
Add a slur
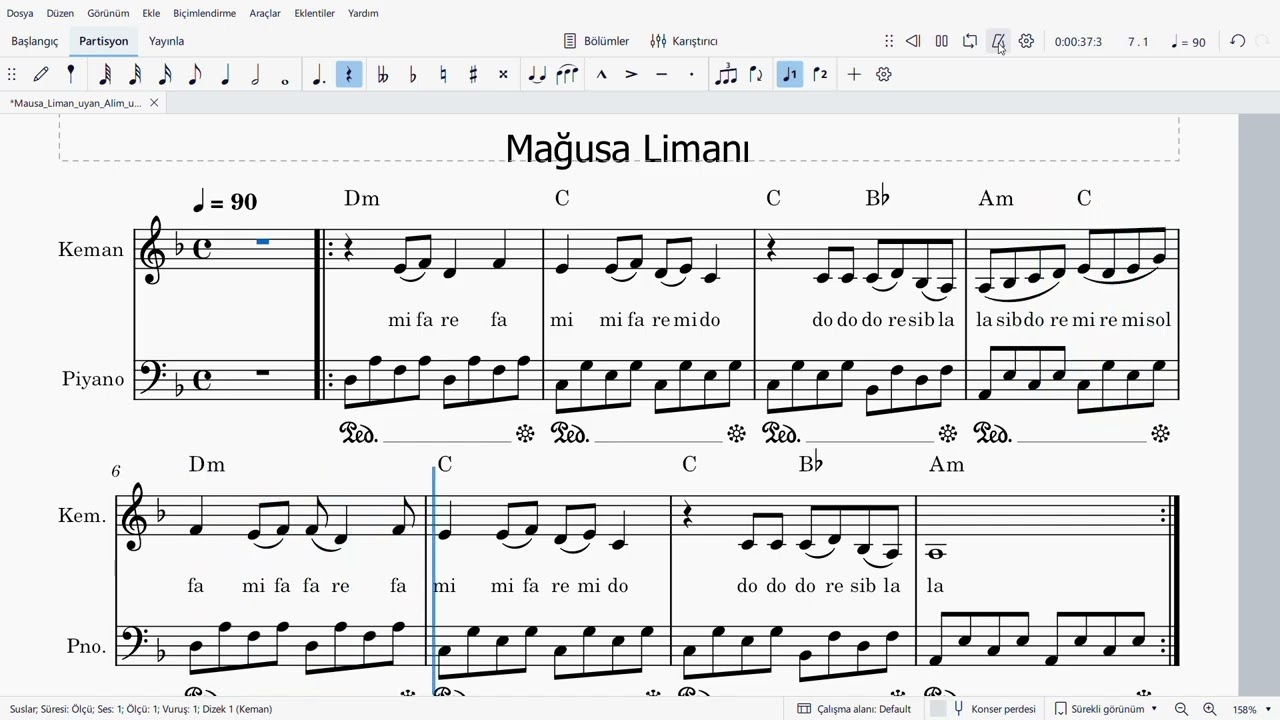click(567, 74)
